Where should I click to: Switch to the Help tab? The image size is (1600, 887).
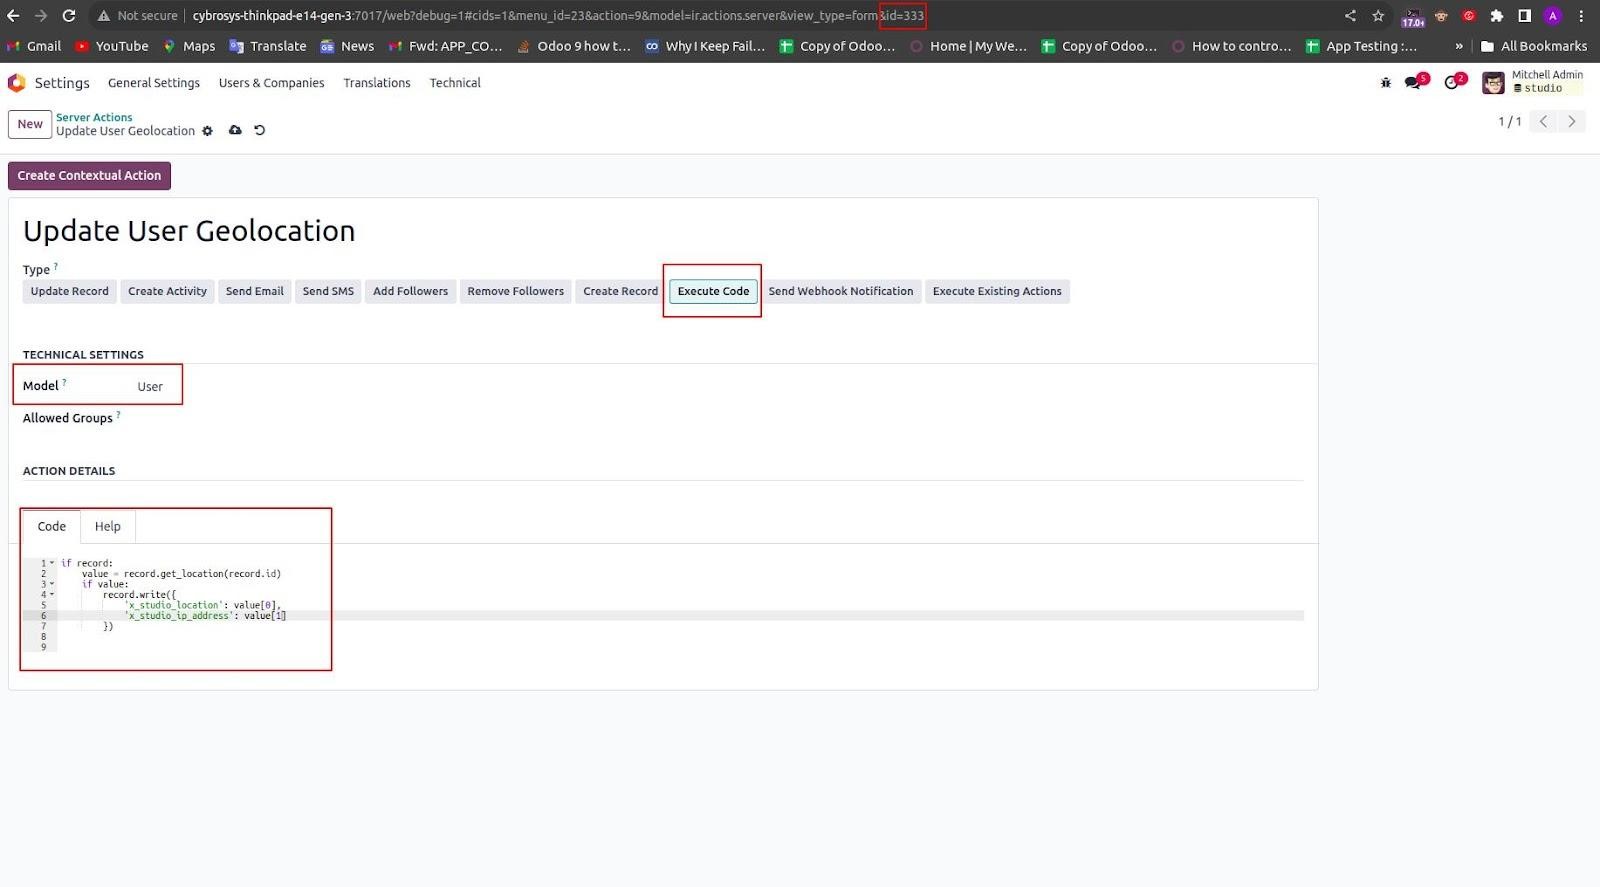click(x=108, y=526)
